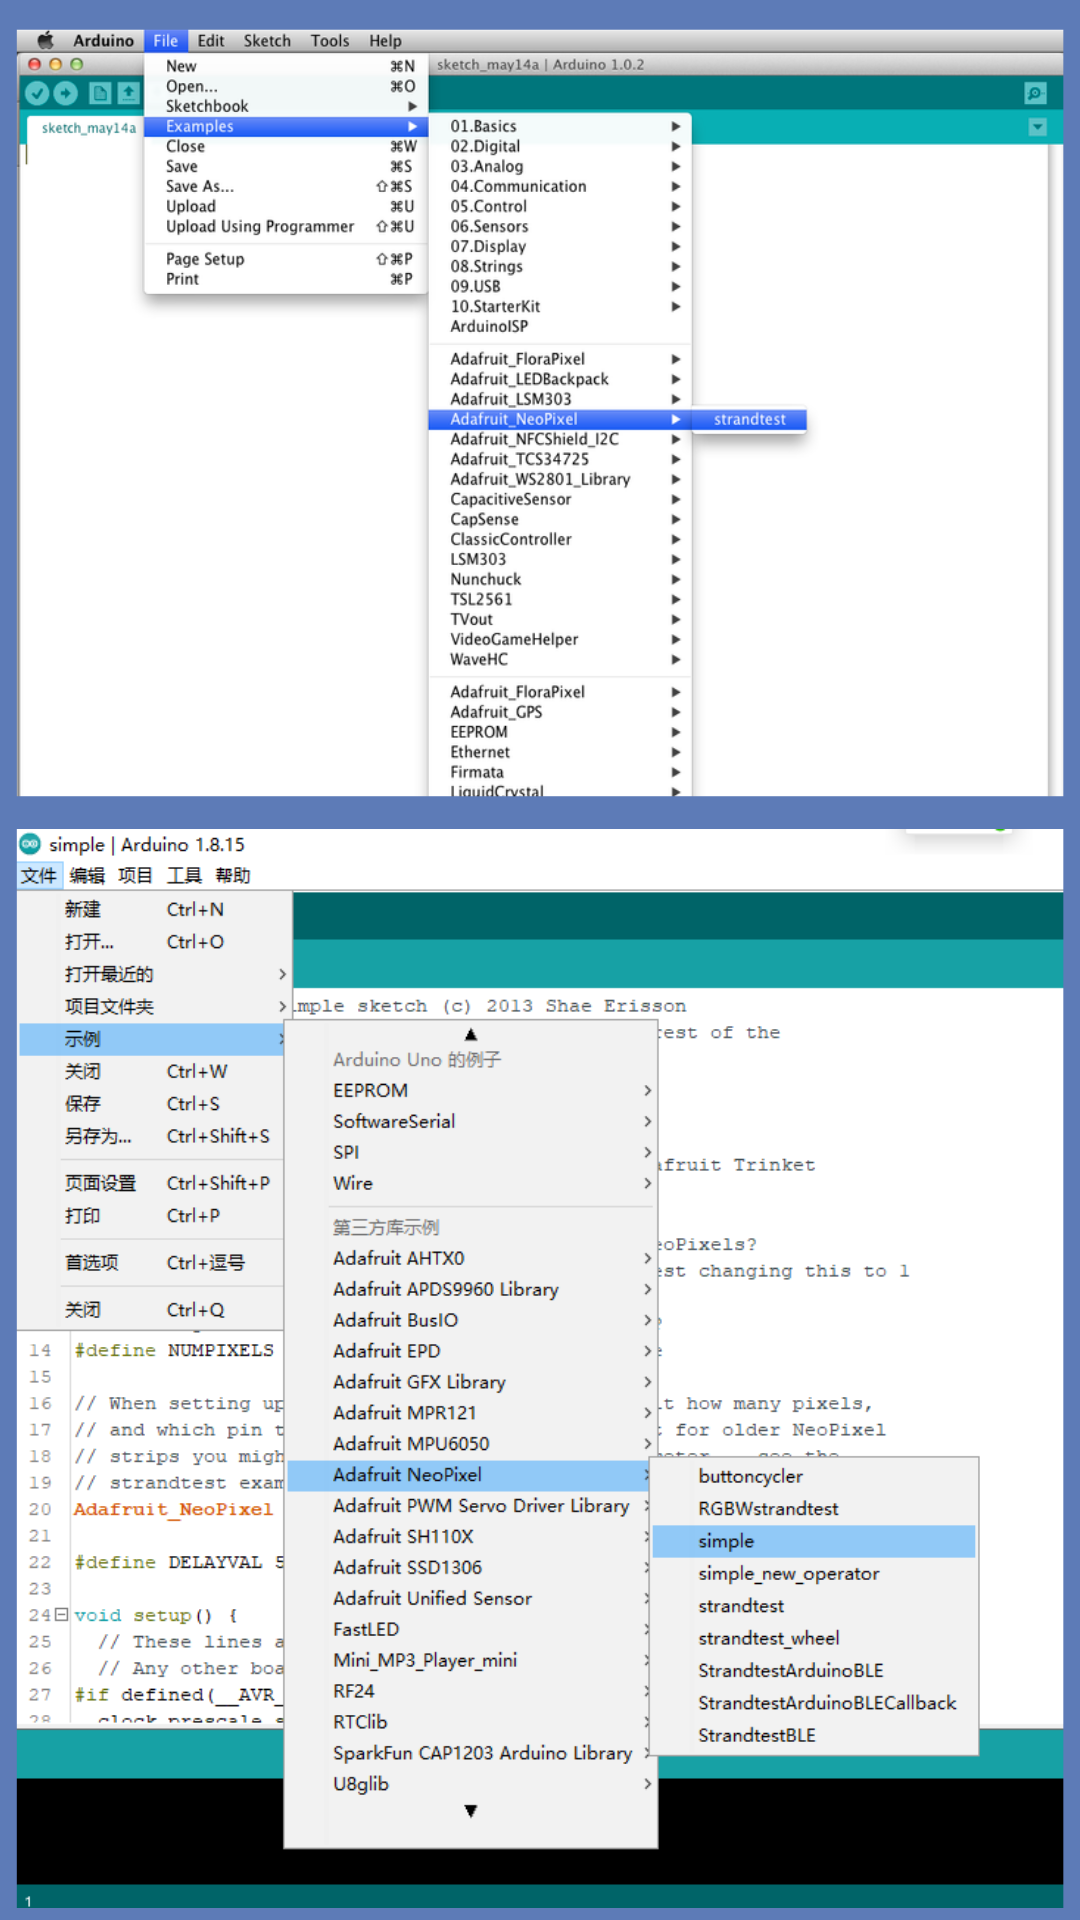The width and height of the screenshot is (1080, 1920).
Task: Choose New from the File menu
Action: click(286, 66)
